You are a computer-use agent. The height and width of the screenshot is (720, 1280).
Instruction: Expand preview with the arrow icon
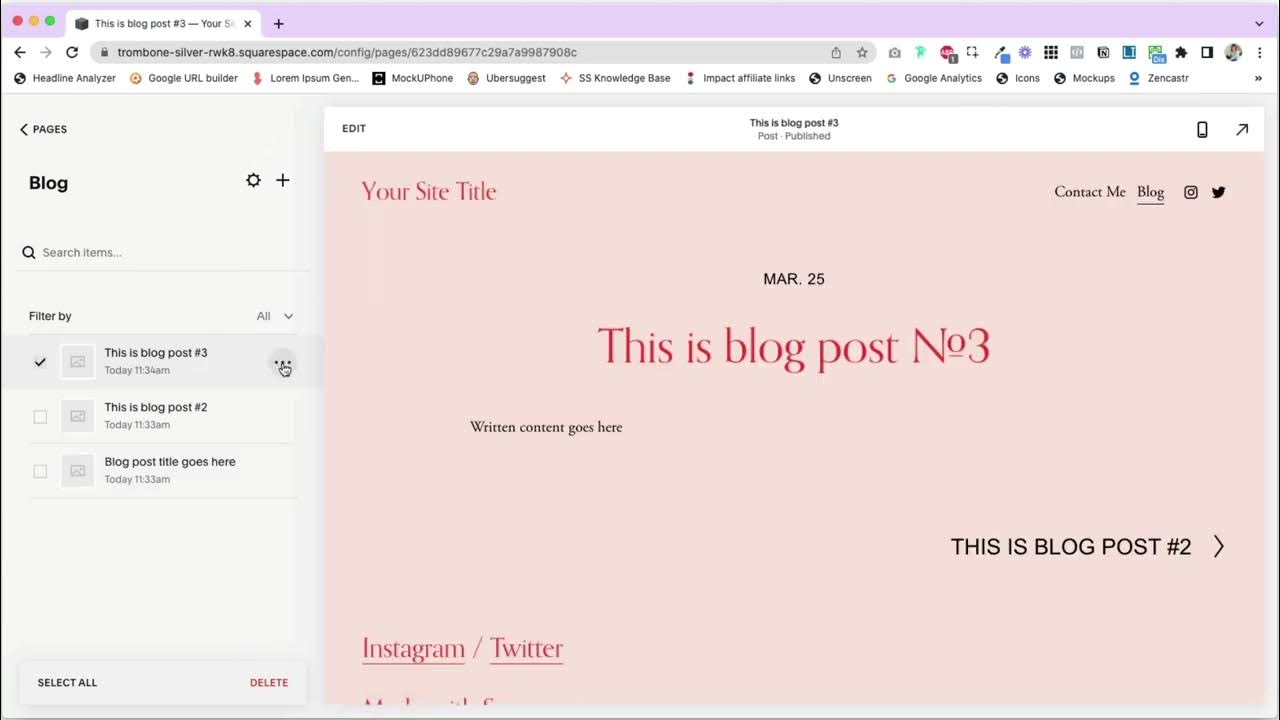click(1242, 129)
